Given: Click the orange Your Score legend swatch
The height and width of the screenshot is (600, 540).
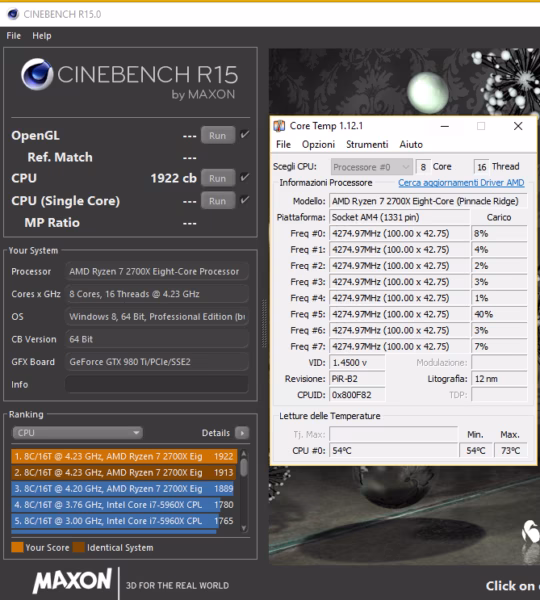Looking at the screenshot, I should [17, 547].
